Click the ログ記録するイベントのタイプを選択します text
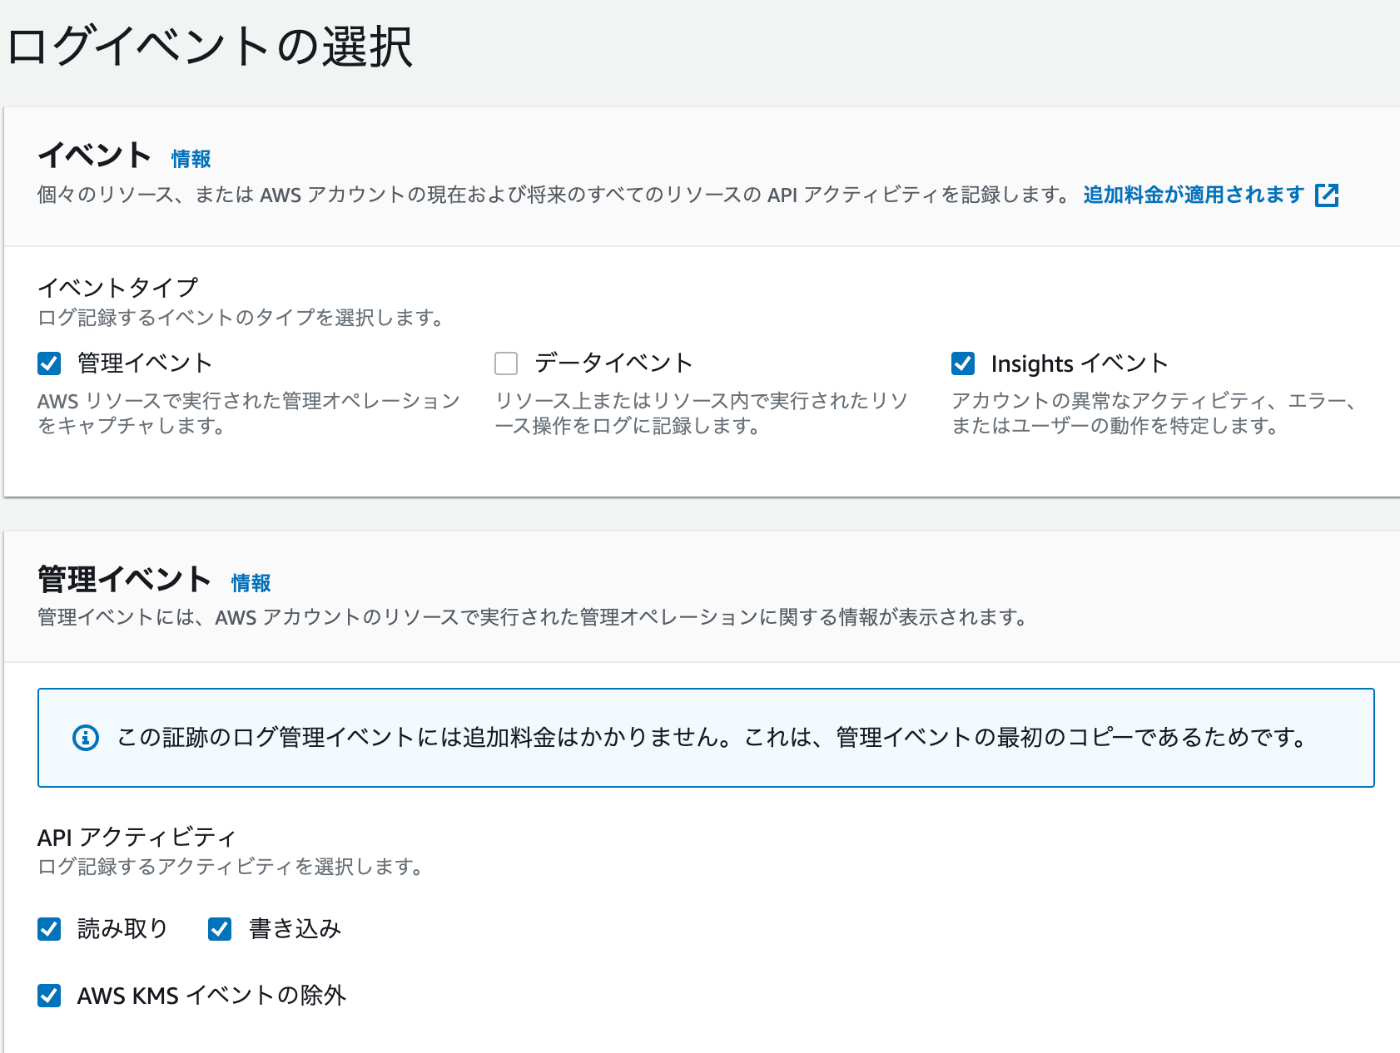The image size is (1400, 1053). (241, 318)
